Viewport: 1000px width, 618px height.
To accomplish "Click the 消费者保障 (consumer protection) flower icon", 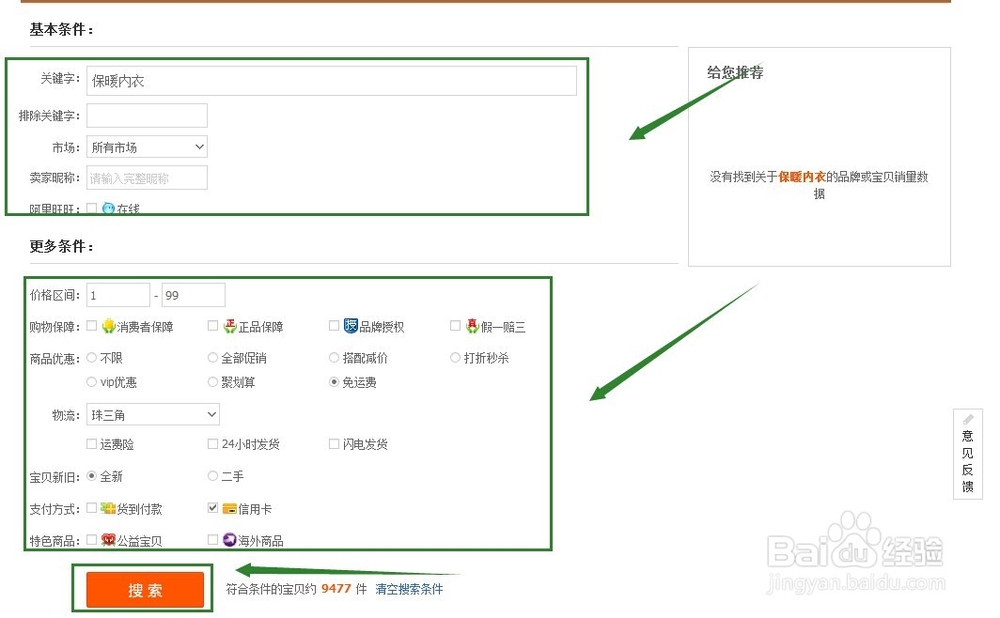I will coord(108,326).
